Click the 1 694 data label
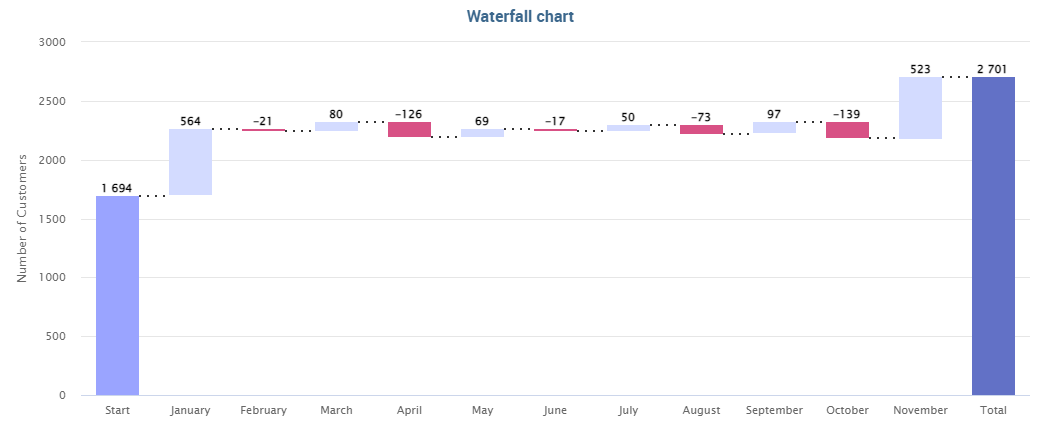 tap(117, 188)
